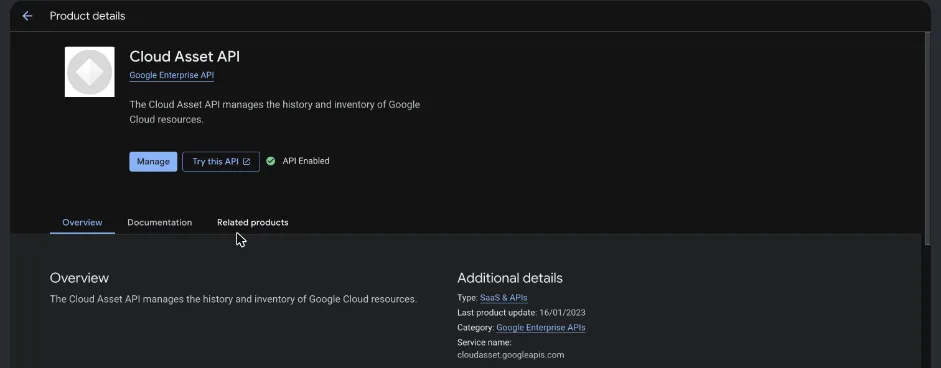This screenshot has width=941, height=368.
Task: Open the Google Enterprise API link under the title
Action: (172, 75)
